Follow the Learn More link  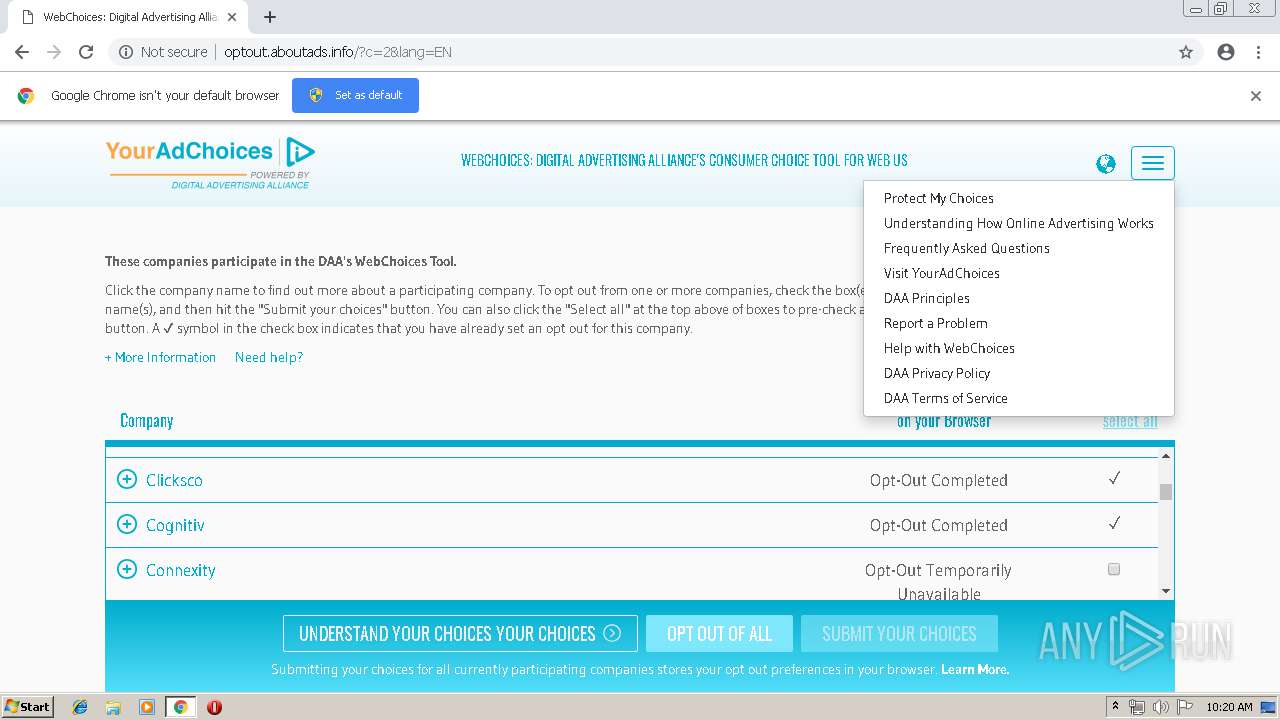point(975,669)
